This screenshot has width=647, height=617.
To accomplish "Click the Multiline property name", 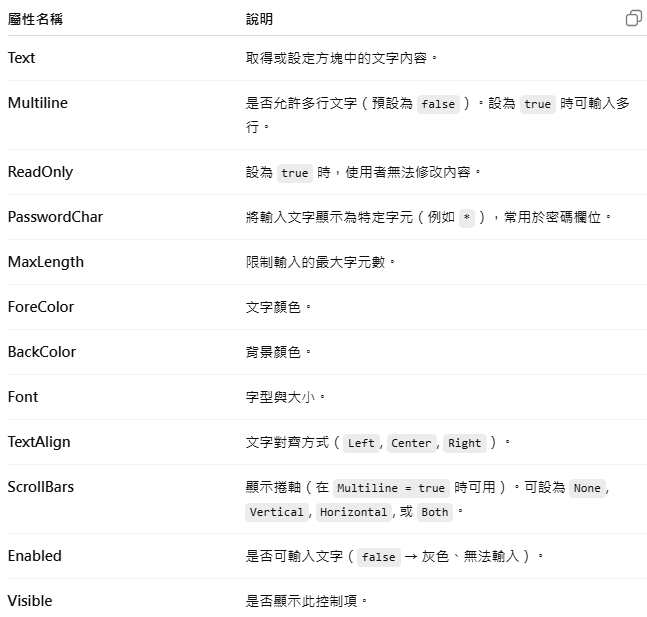I will pos(38,103).
